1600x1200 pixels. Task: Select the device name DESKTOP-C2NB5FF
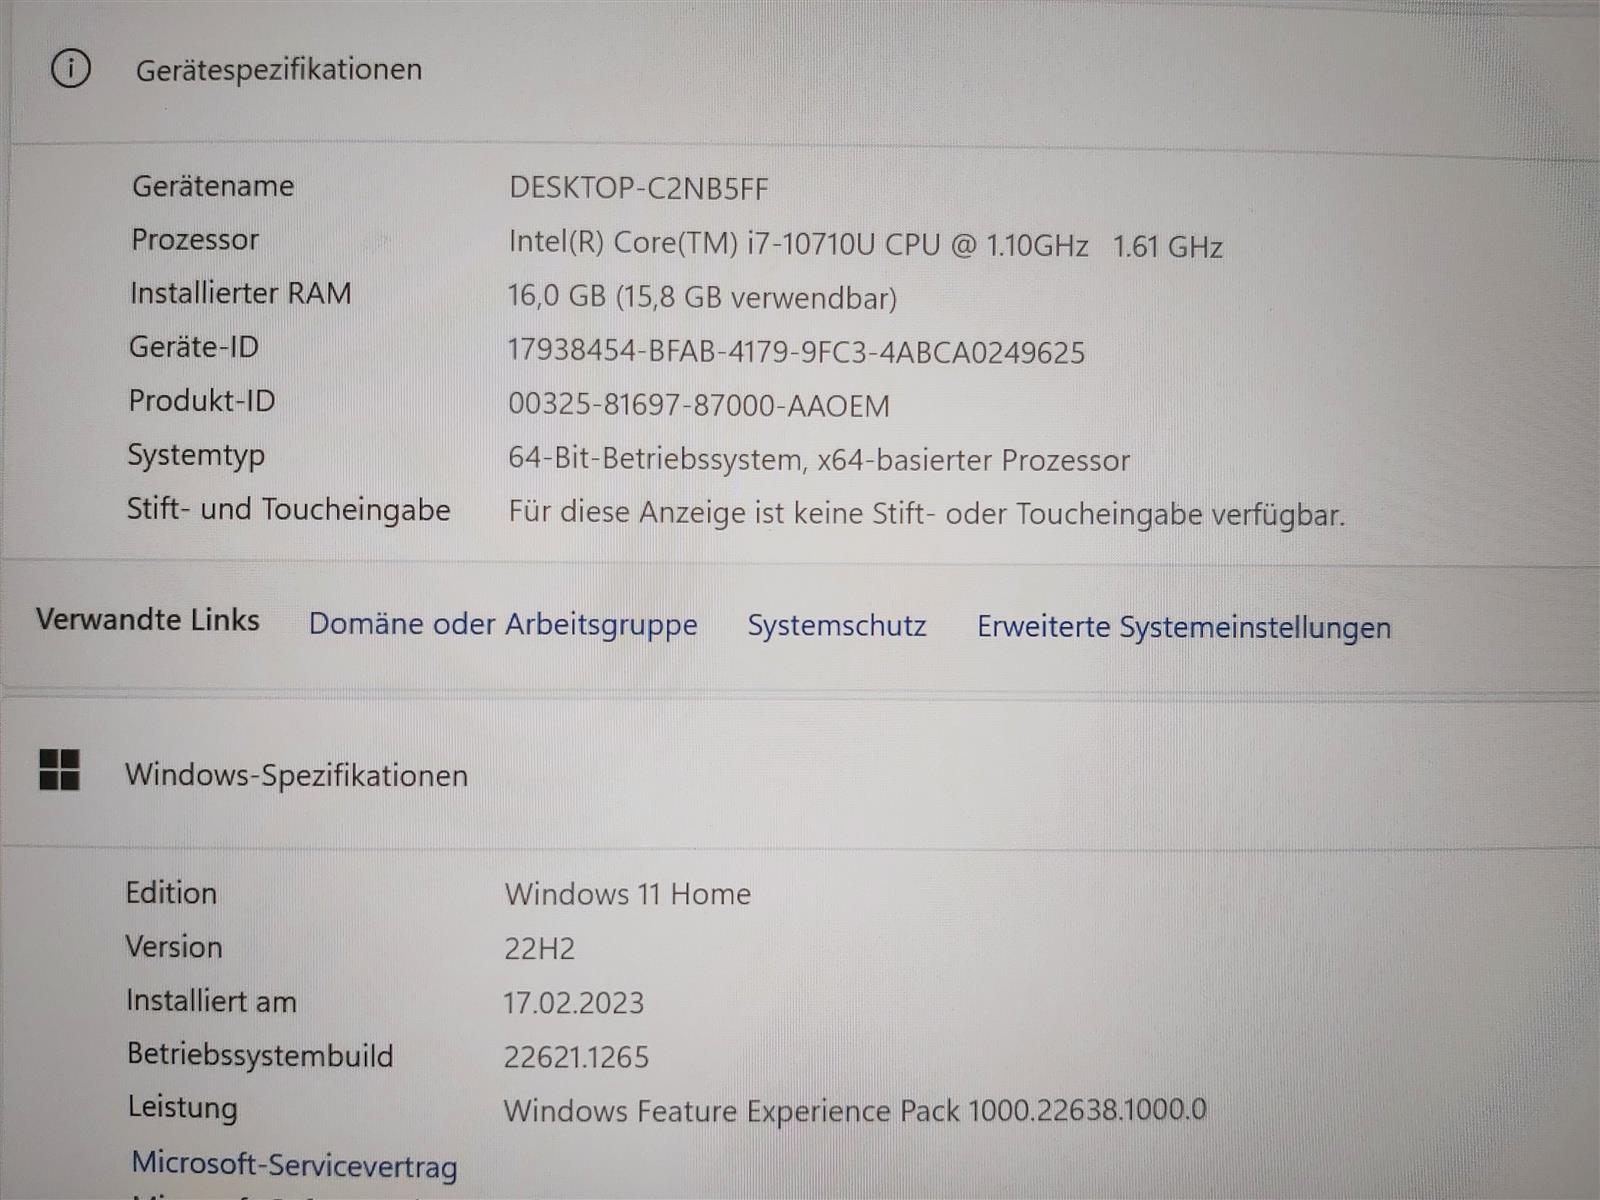point(639,188)
